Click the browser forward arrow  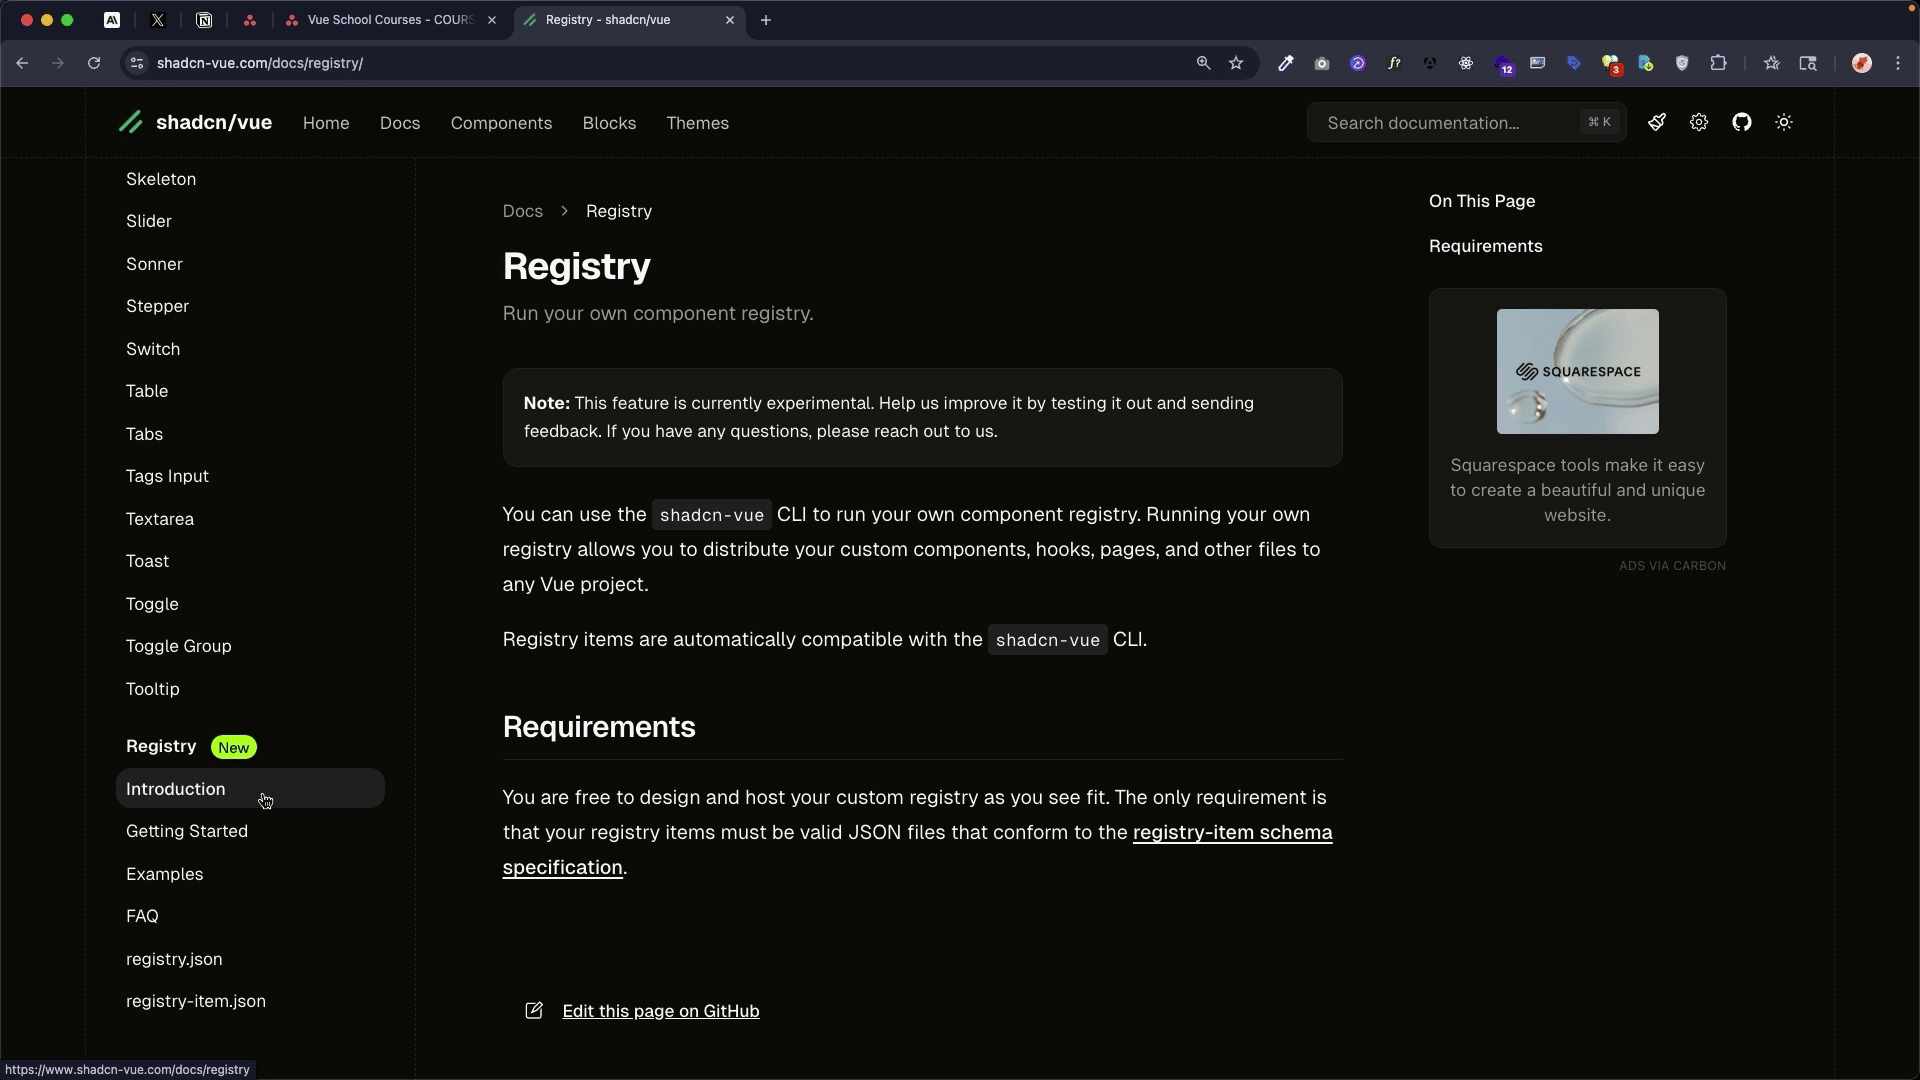[x=58, y=63]
